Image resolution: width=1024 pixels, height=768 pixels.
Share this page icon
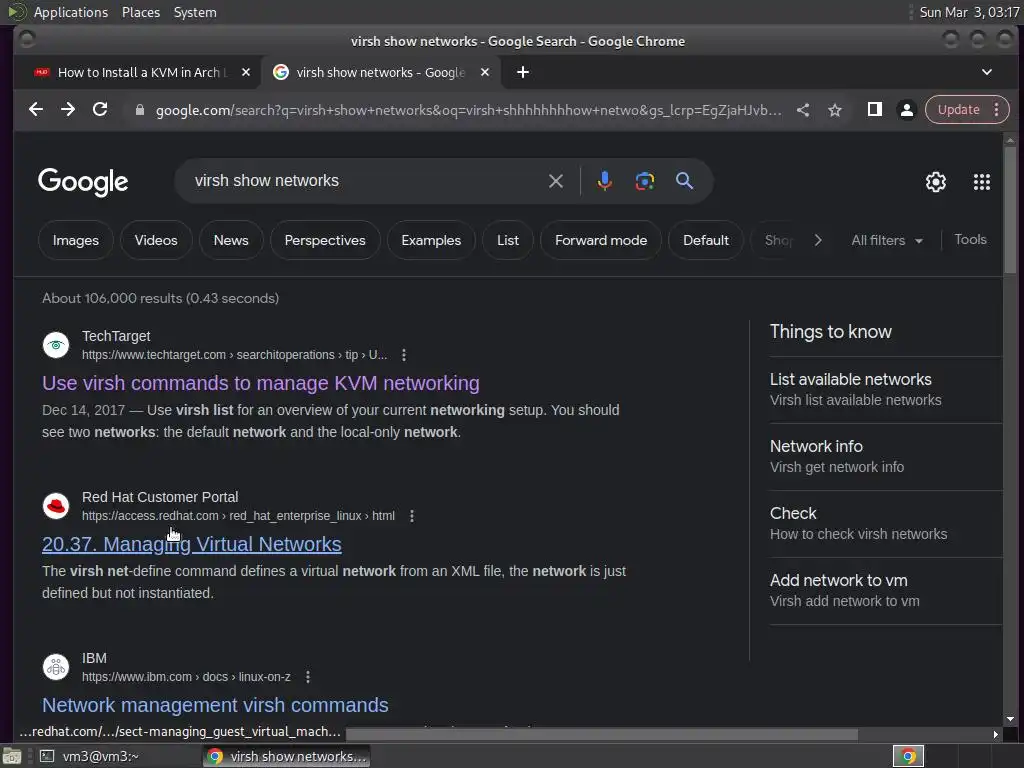pos(803,110)
